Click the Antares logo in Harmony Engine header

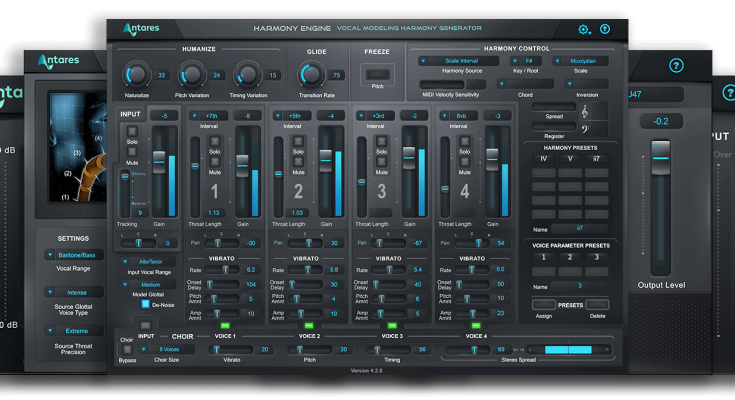[x=142, y=29]
